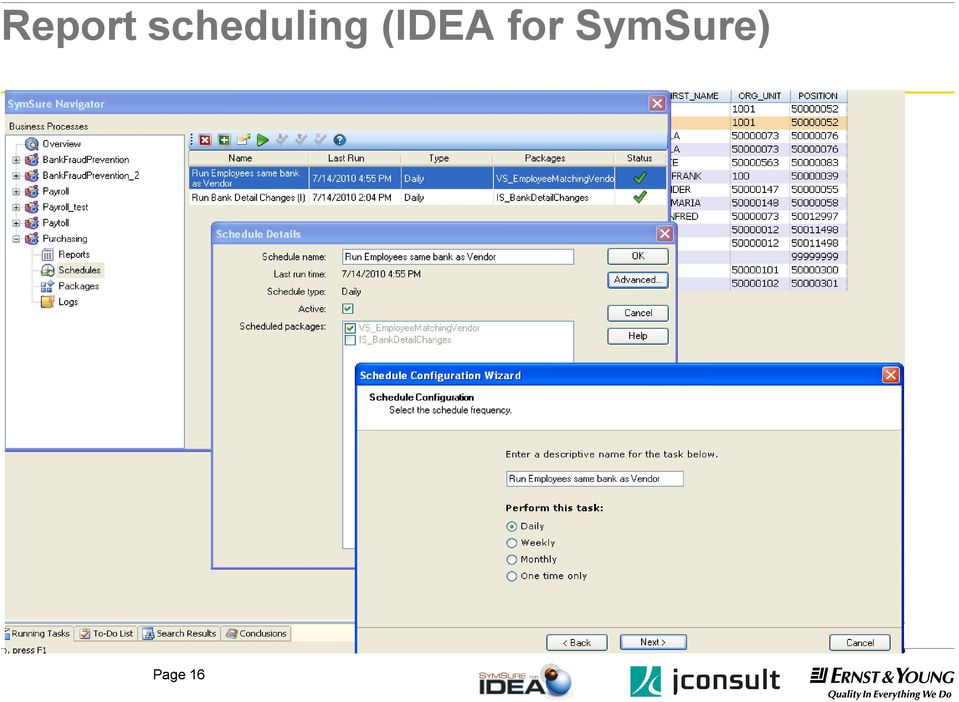Go Back in the Schedule Configuration Wizard
The width and height of the screenshot is (959, 702).
pos(577,643)
